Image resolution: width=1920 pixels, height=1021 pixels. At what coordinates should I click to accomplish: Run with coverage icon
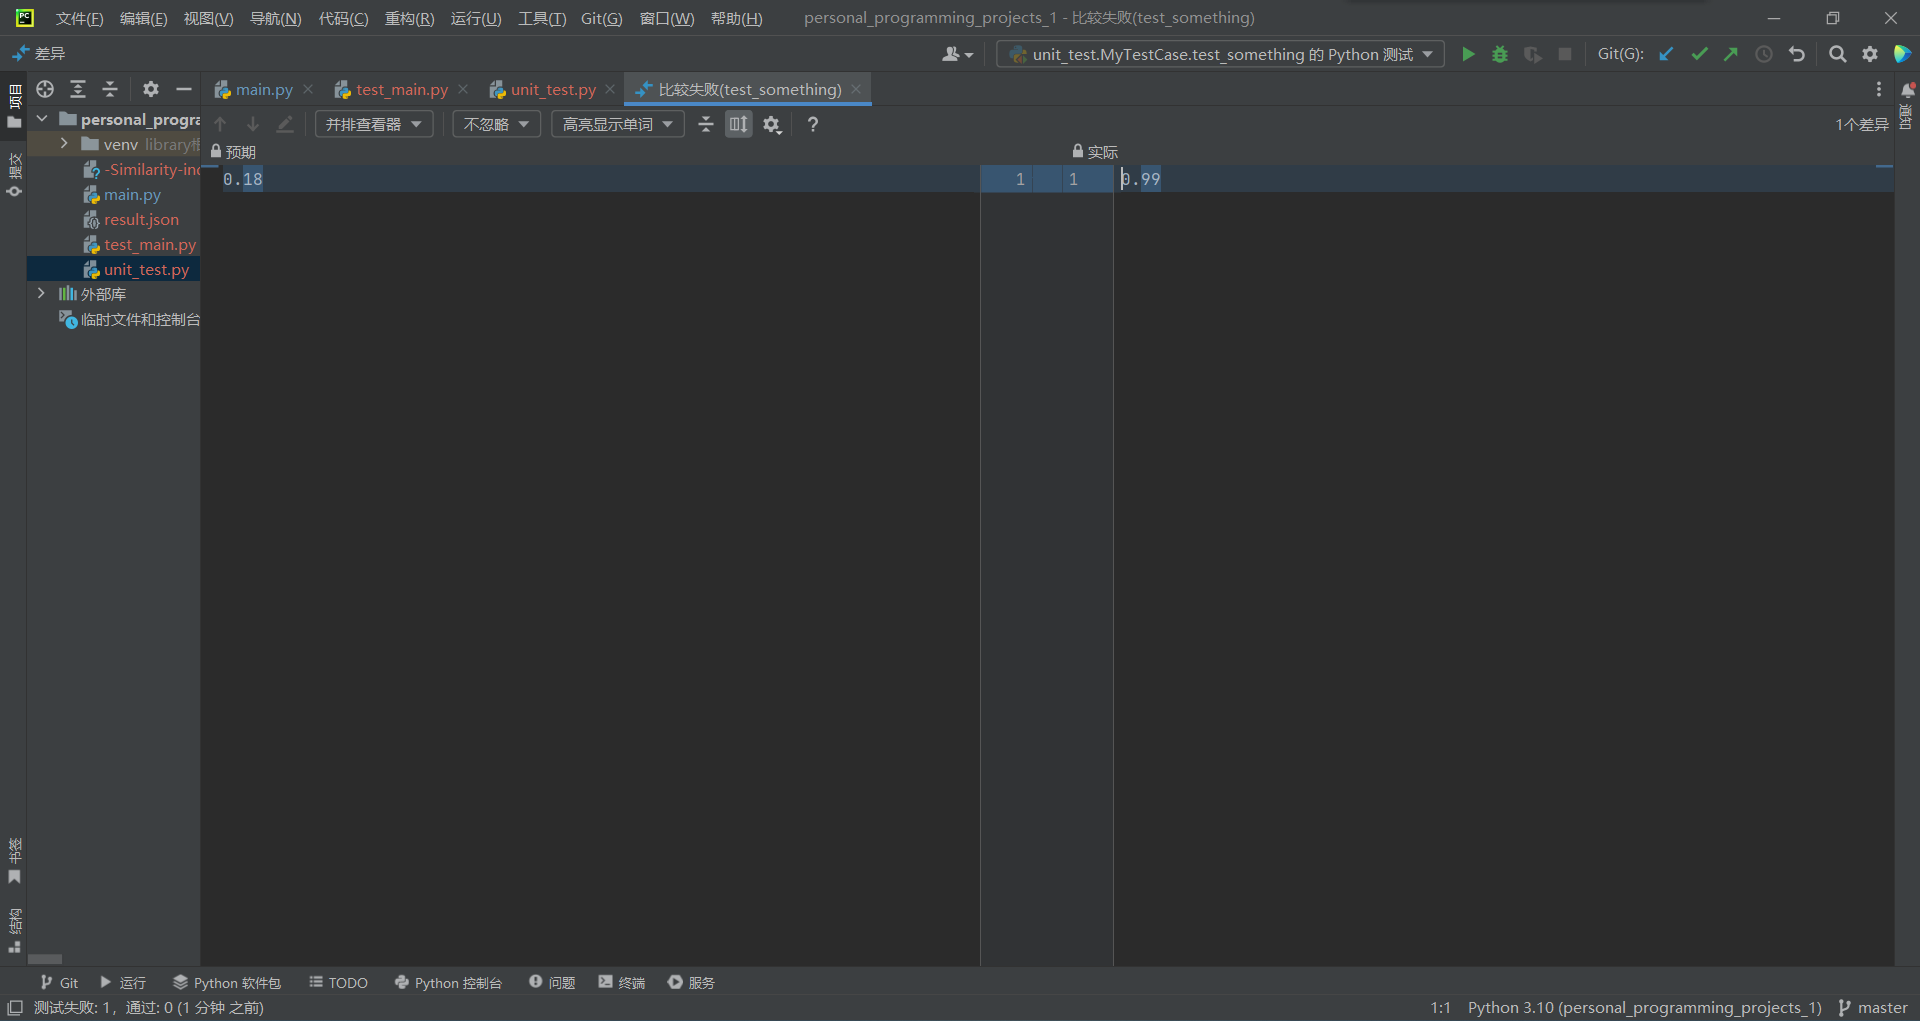click(1532, 54)
